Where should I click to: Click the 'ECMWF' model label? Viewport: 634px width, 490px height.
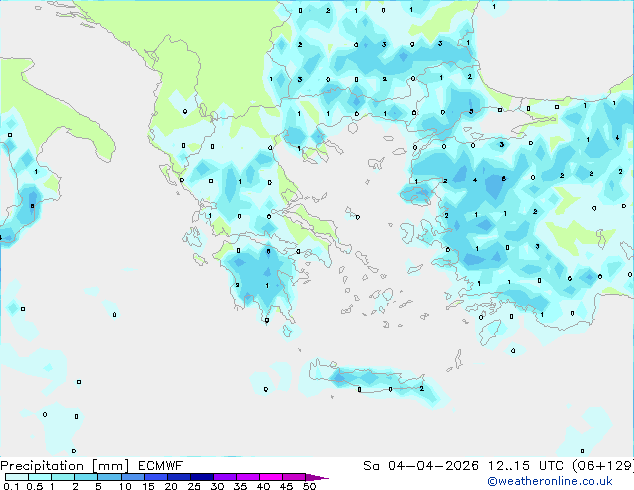(x=161, y=466)
